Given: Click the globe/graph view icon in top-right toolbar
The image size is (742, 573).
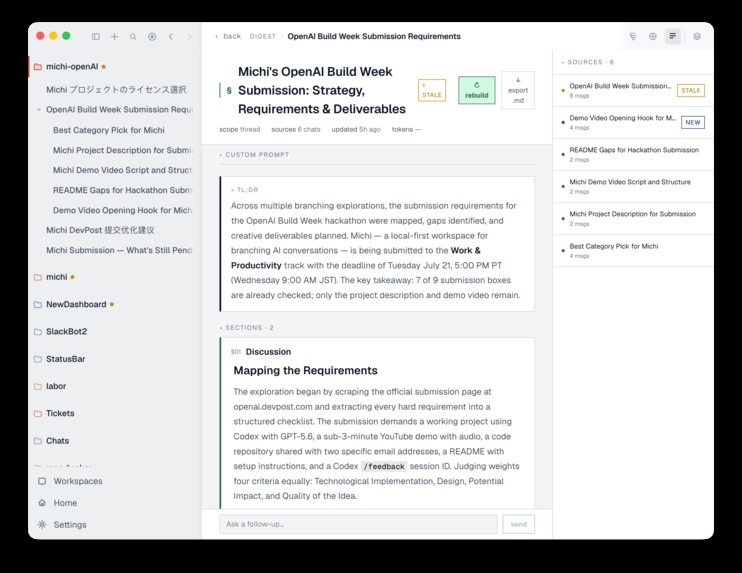Looking at the screenshot, I should pyautogui.click(x=653, y=36).
